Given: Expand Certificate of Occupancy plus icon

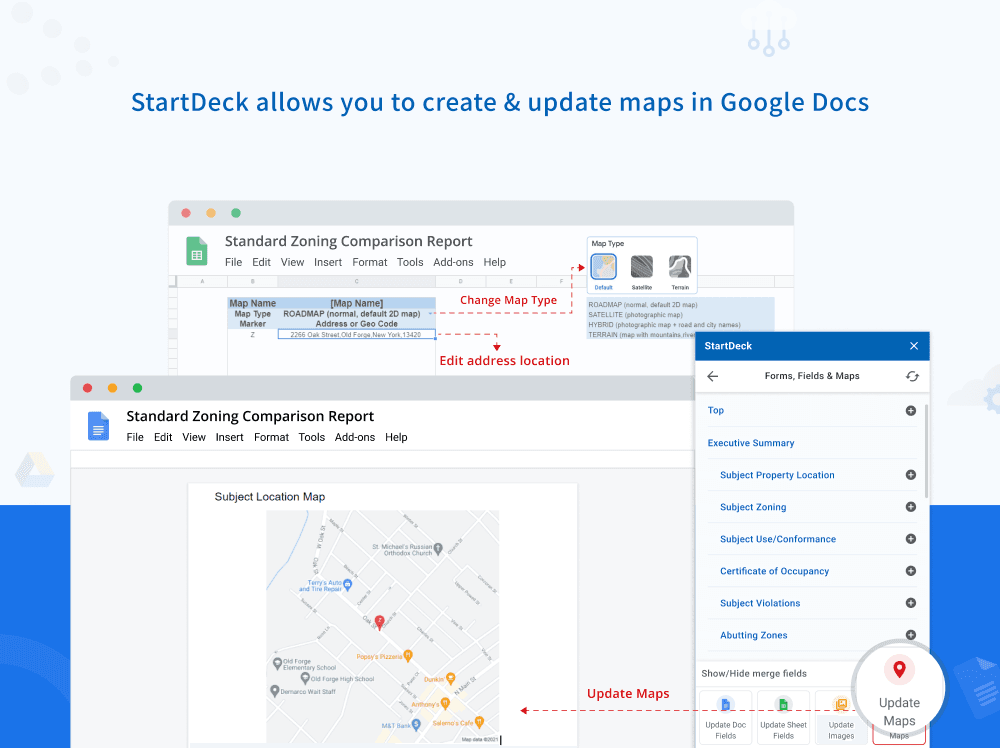Looking at the screenshot, I should 911,571.
